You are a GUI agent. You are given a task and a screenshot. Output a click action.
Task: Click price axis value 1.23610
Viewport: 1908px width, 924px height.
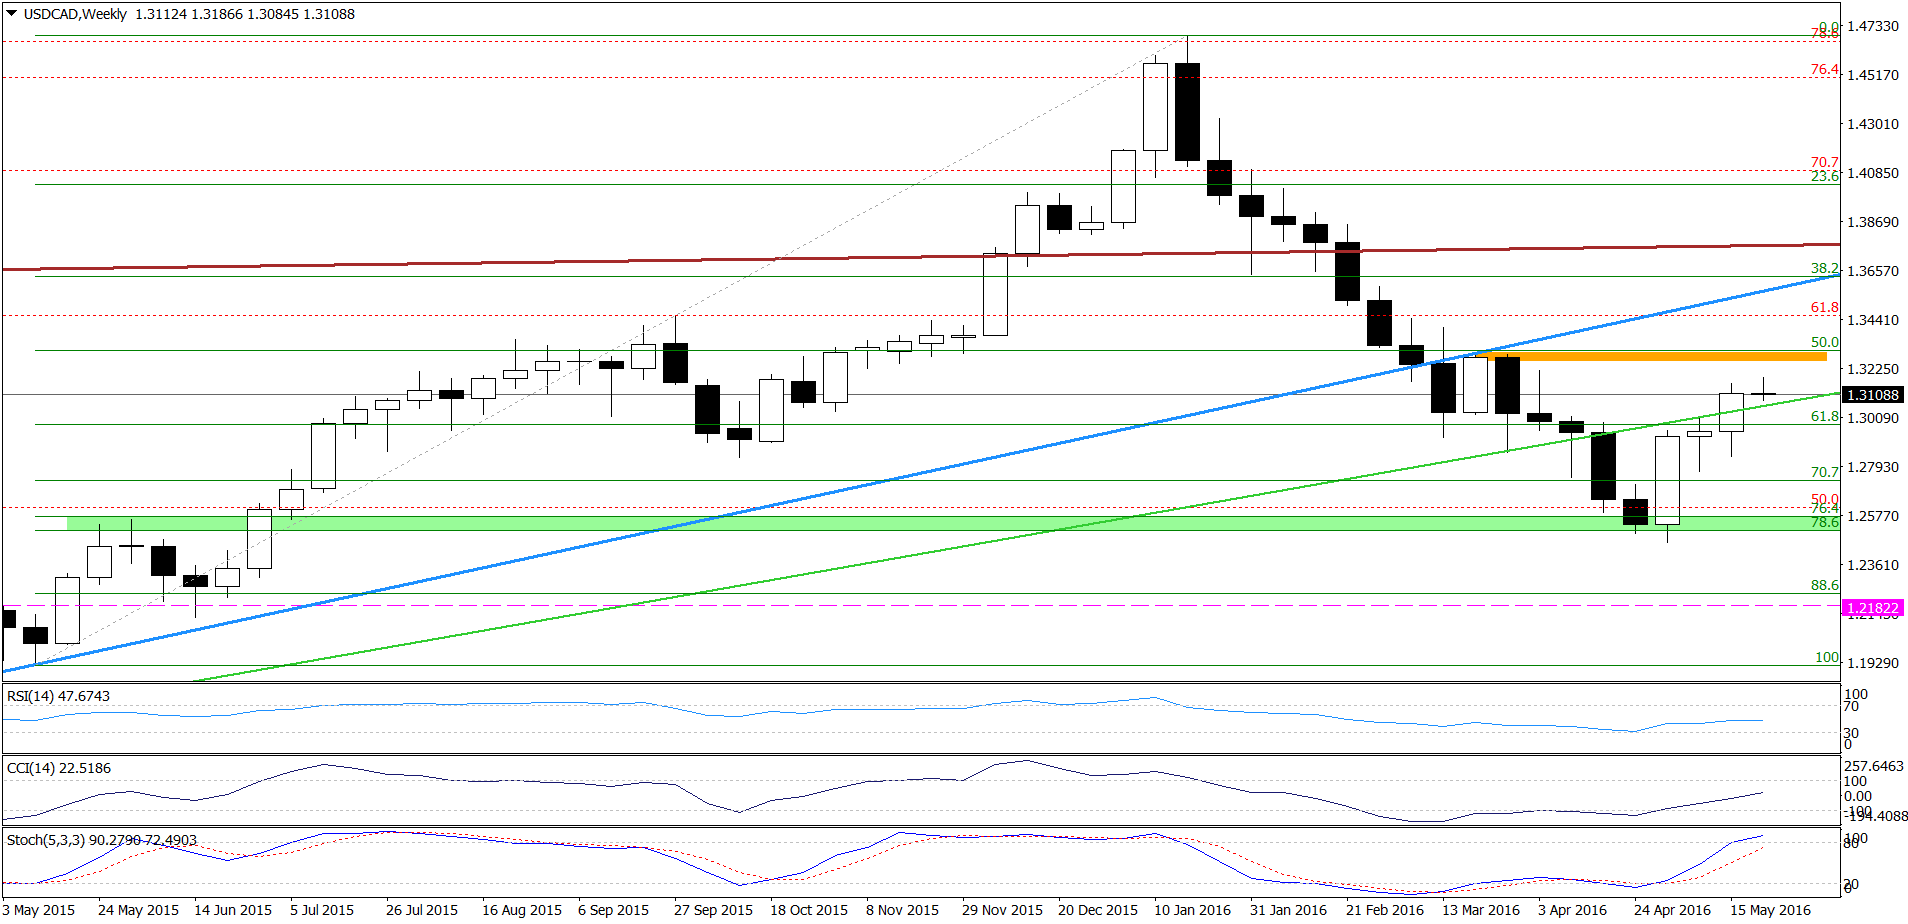pyautogui.click(x=1873, y=565)
